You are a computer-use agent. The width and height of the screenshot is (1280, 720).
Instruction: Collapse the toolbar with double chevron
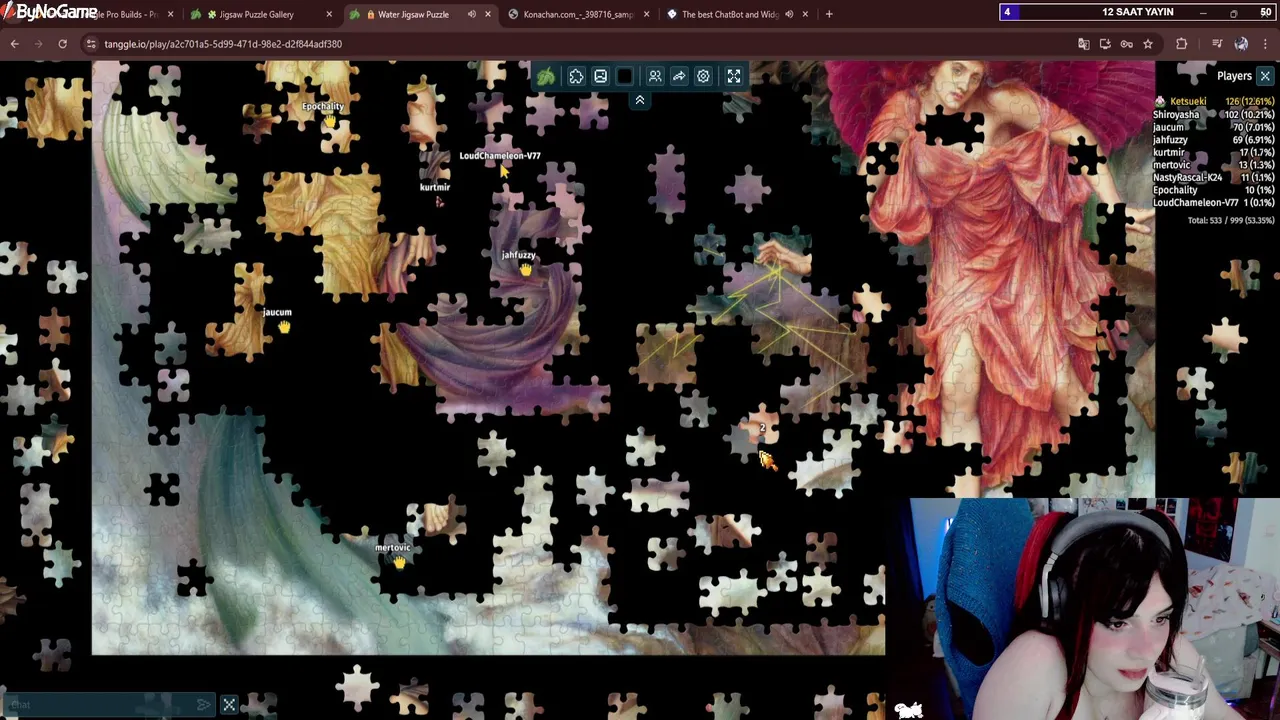pos(640,100)
